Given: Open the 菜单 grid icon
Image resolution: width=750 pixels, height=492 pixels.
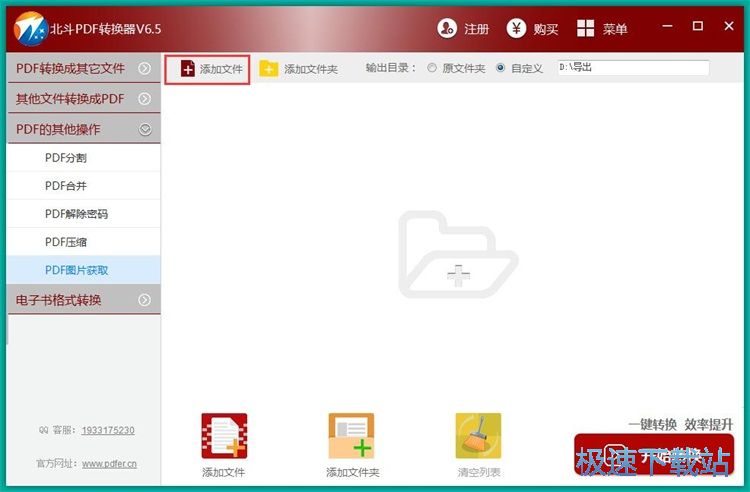Looking at the screenshot, I should point(585,29).
